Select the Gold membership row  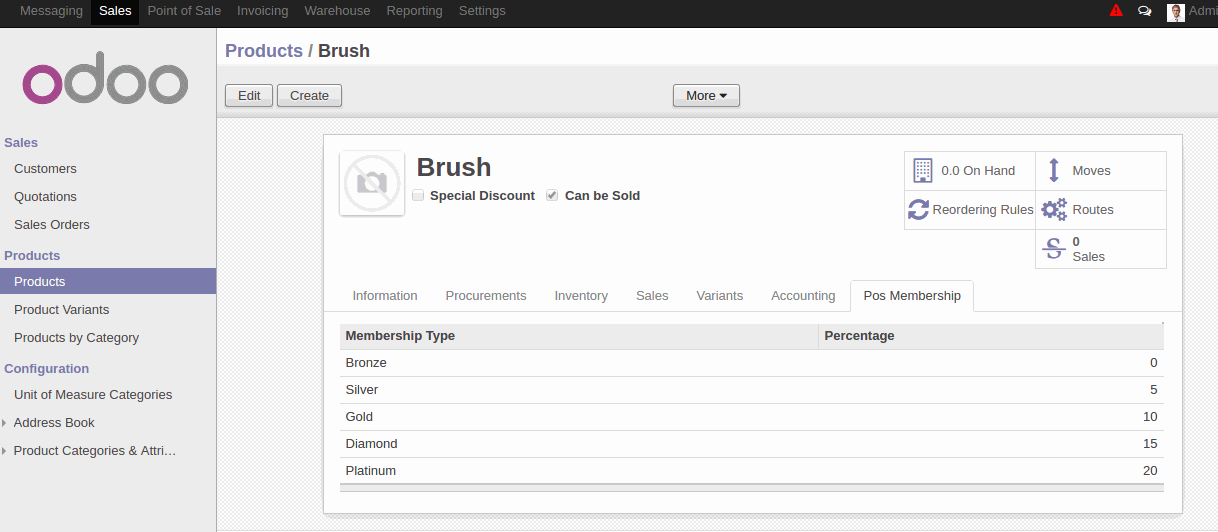[751, 417]
